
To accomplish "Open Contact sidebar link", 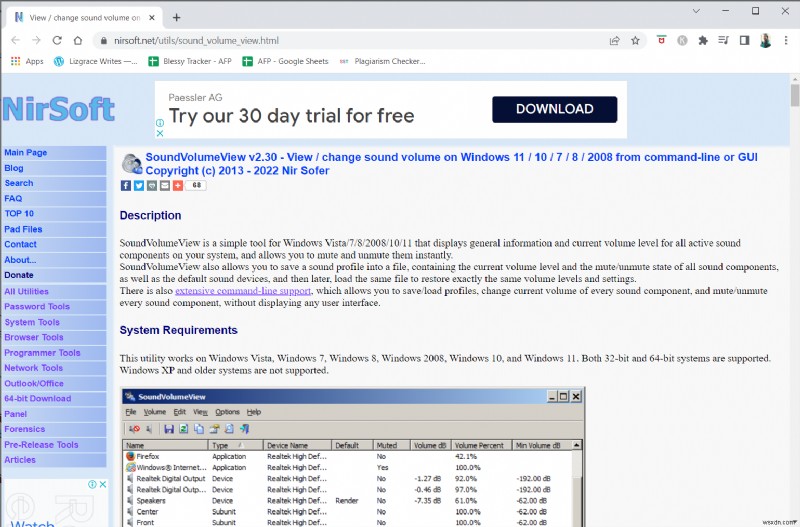I will click(20, 244).
